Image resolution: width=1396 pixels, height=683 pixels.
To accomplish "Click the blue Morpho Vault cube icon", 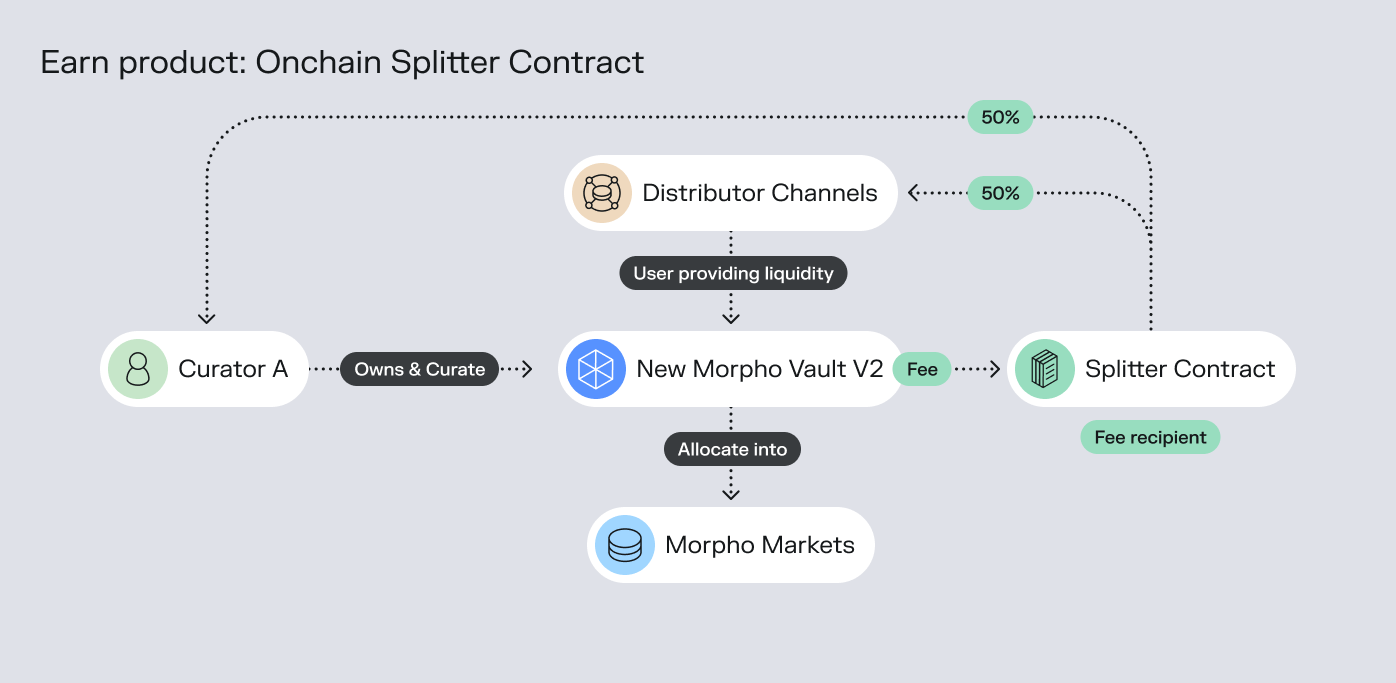I will click(x=596, y=369).
